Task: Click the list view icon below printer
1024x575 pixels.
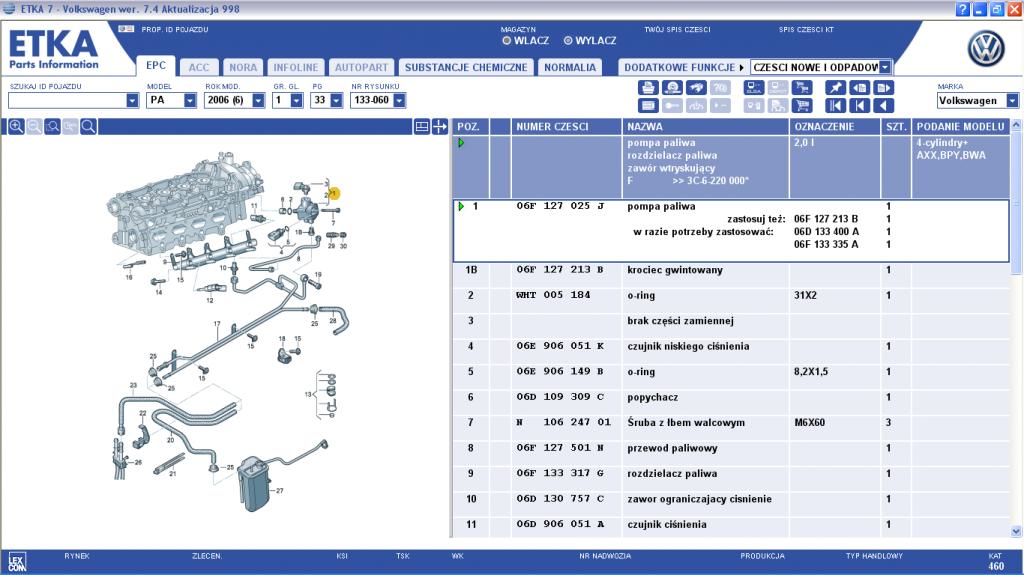Action: point(648,105)
